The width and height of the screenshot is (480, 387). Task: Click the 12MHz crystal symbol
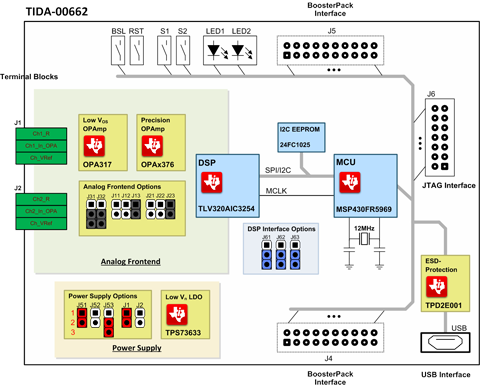click(x=364, y=239)
